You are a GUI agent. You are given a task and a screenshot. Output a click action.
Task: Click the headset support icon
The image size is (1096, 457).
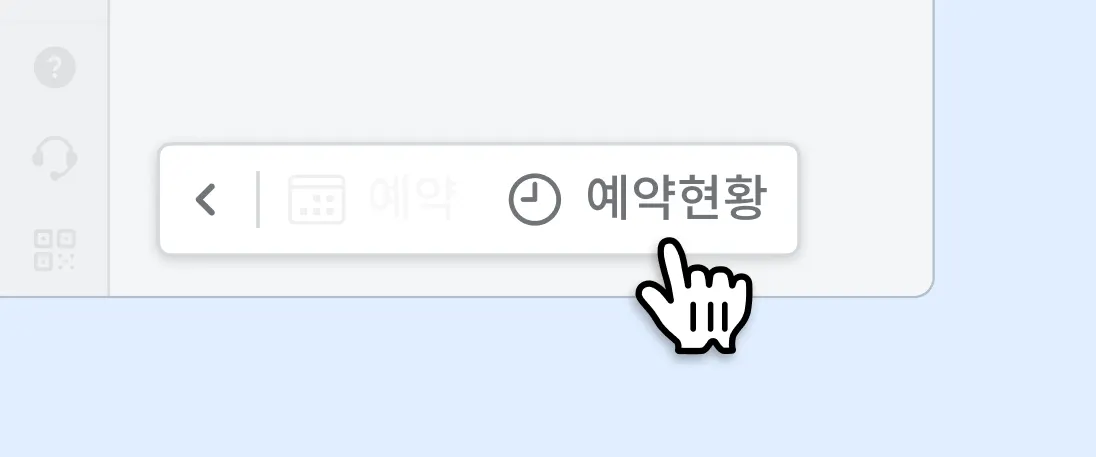(x=55, y=157)
